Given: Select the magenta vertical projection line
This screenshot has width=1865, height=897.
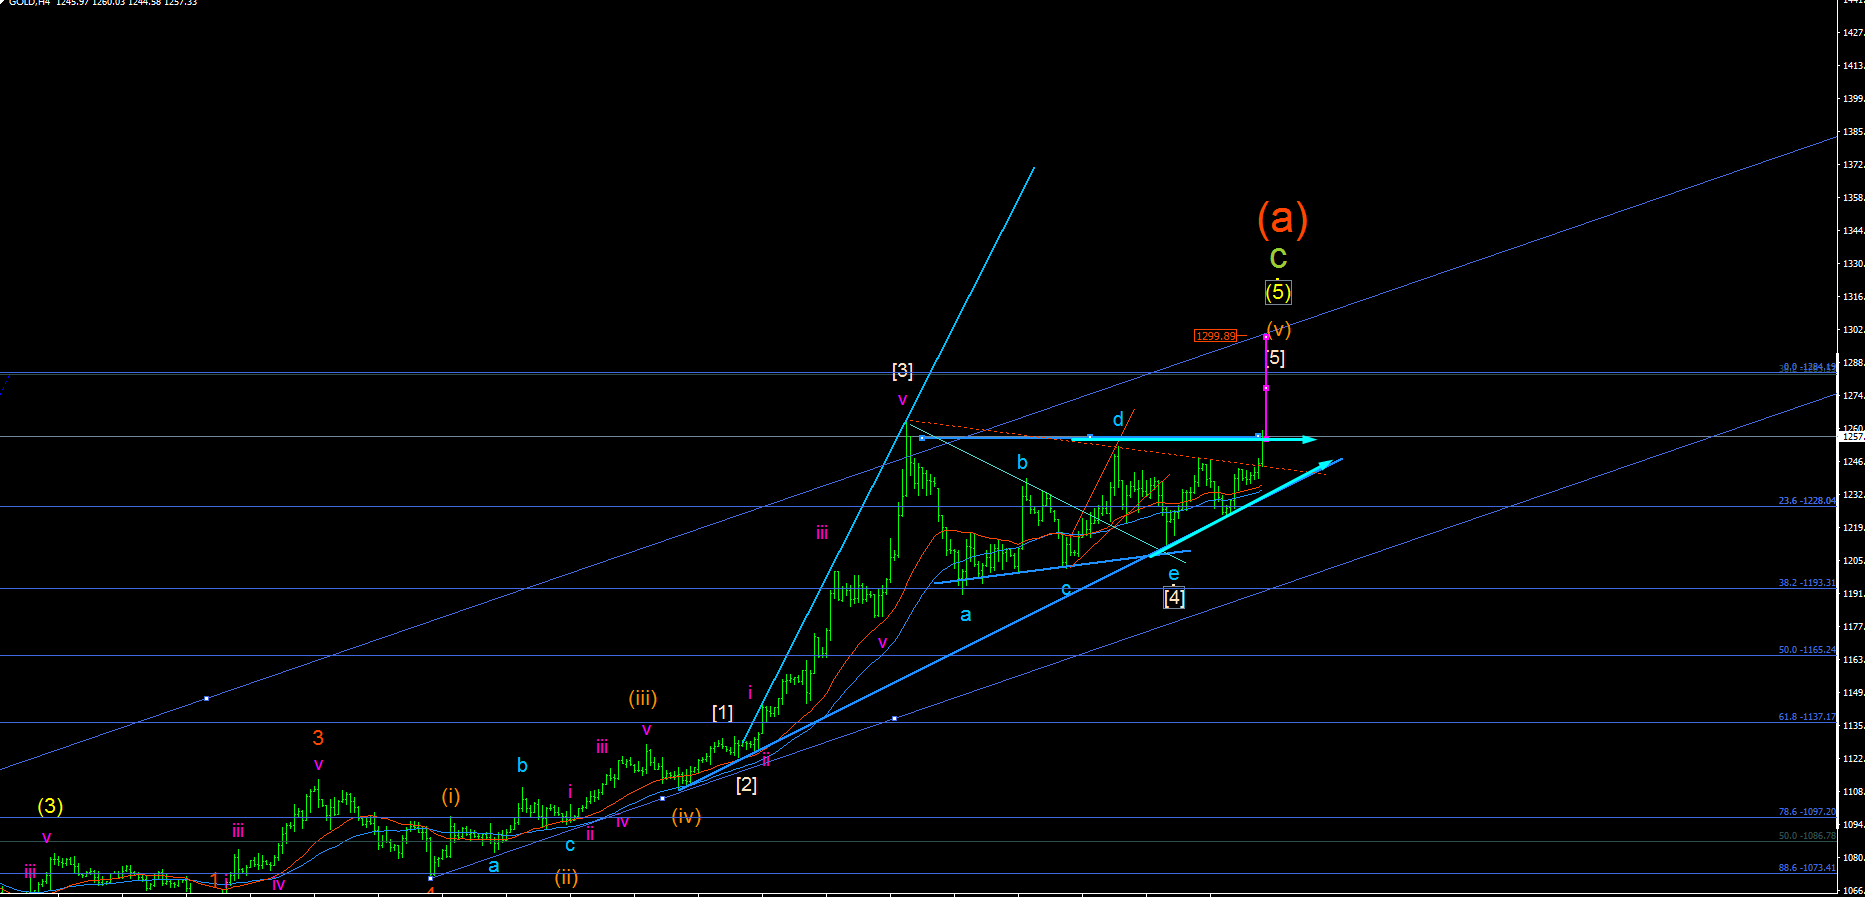Looking at the screenshot, I should coord(1266,387).
